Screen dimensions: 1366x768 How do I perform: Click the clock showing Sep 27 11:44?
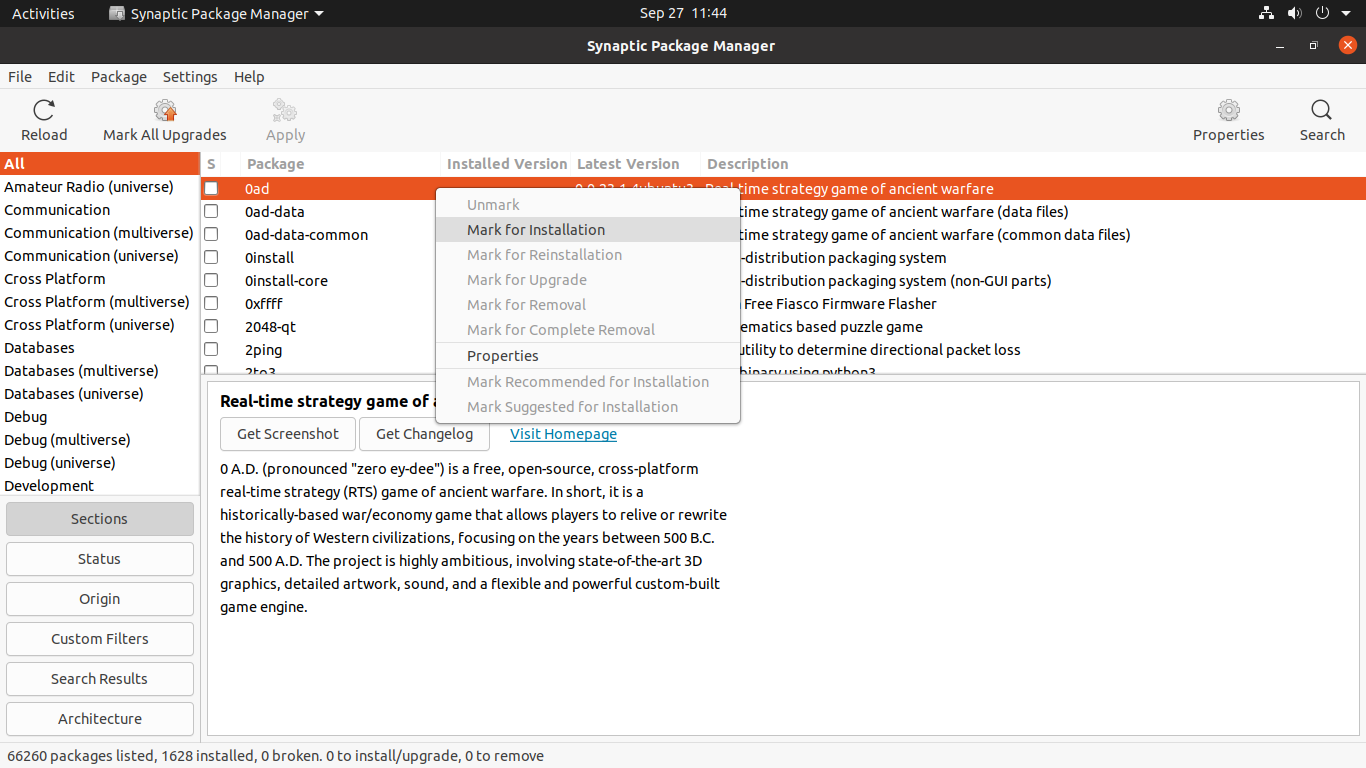click(683, 14)
